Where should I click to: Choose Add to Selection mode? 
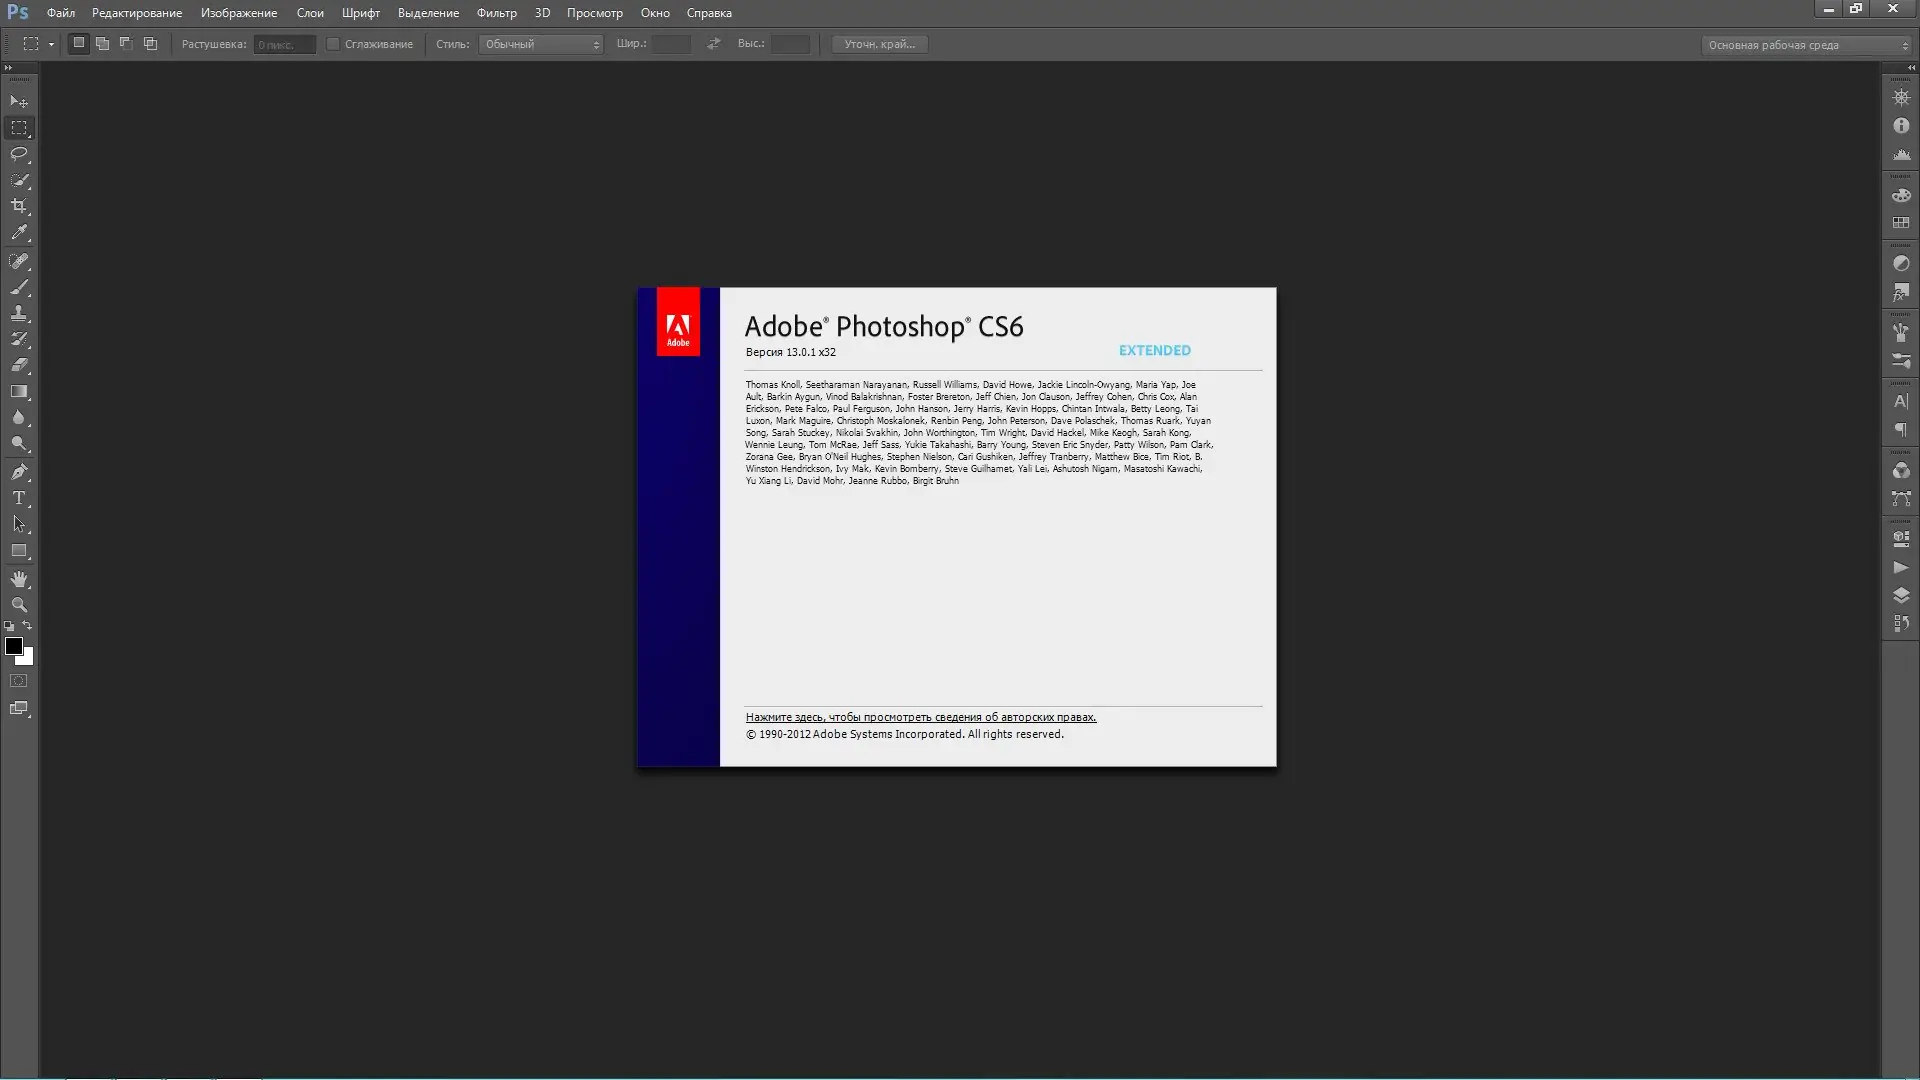point(102,44)
